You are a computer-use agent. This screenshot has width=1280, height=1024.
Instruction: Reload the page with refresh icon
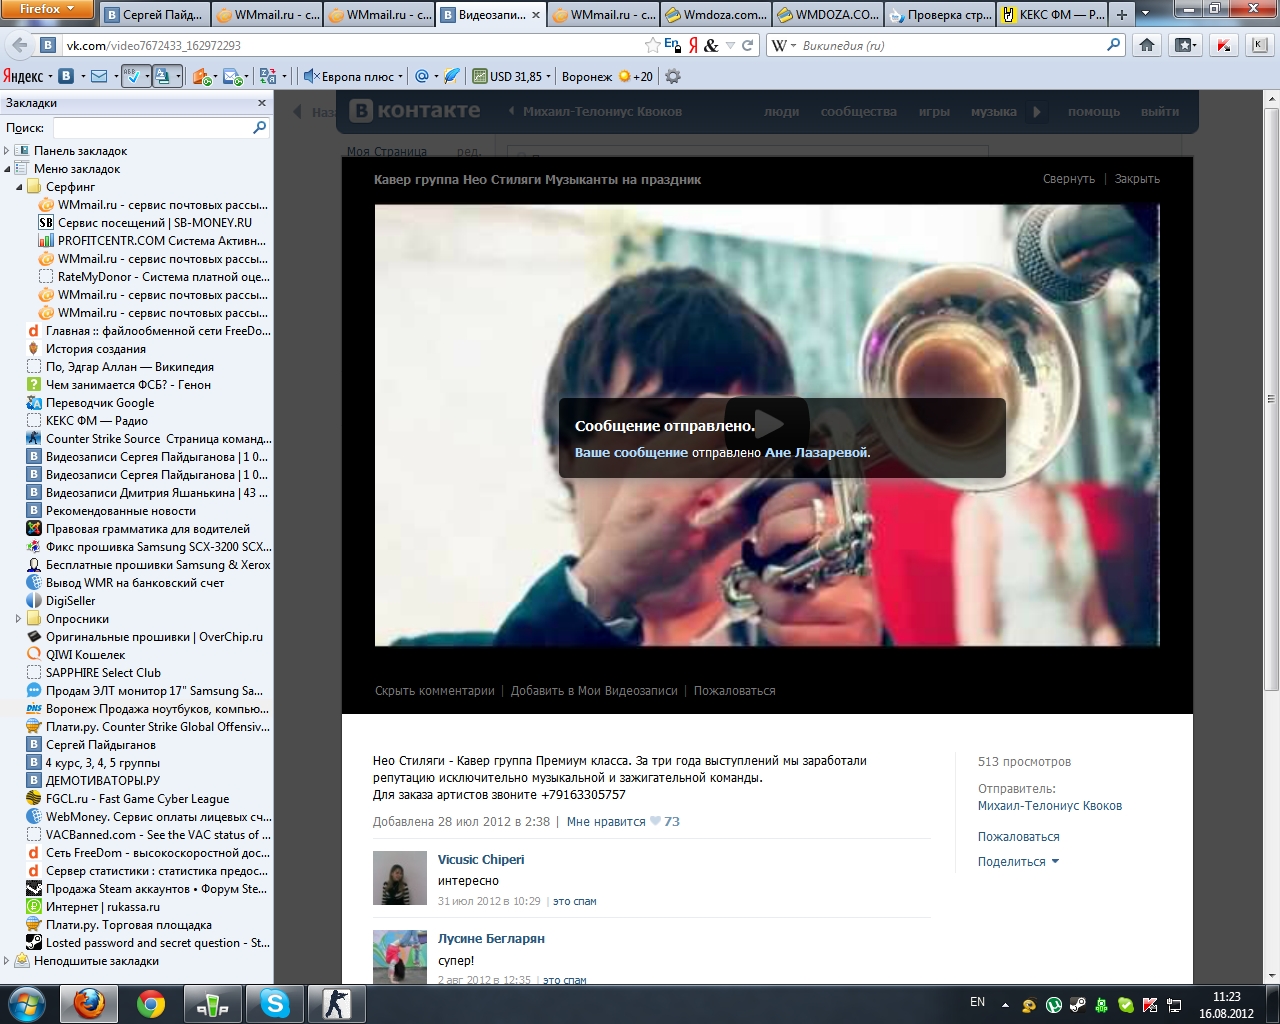coord(747,45)
